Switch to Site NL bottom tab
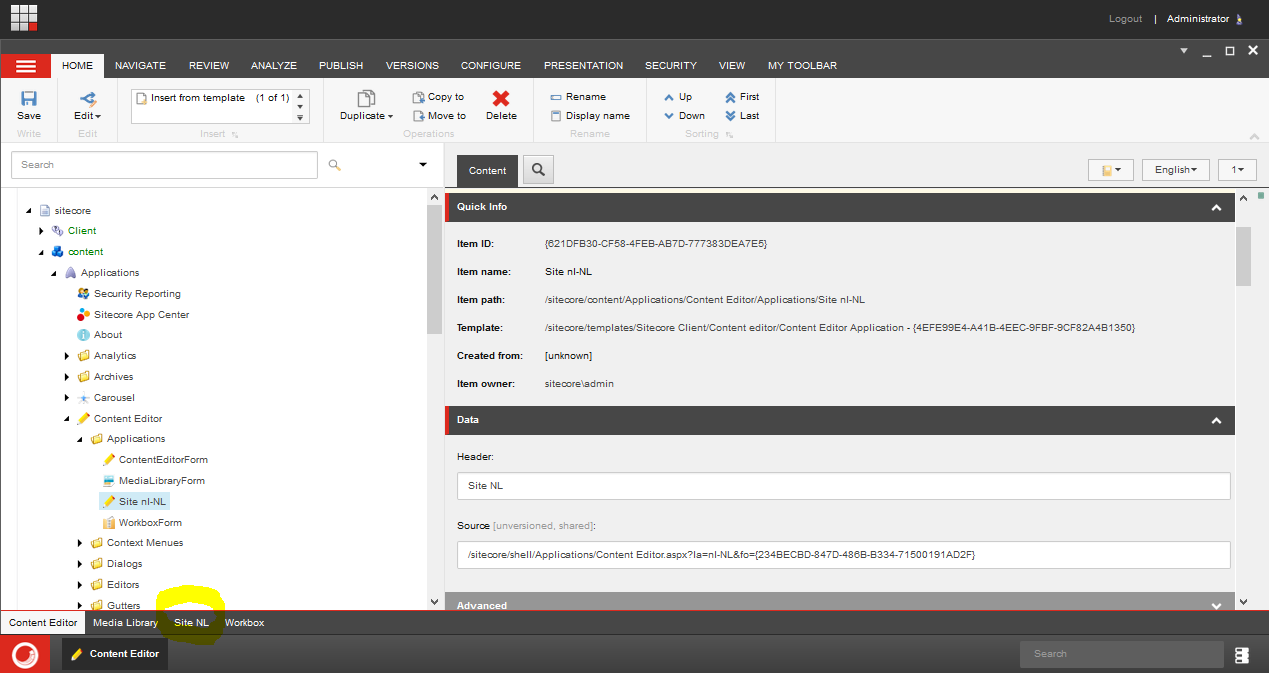Viewport: 1269px width, 673px height. pyautogui.click(x=192, y=623)
